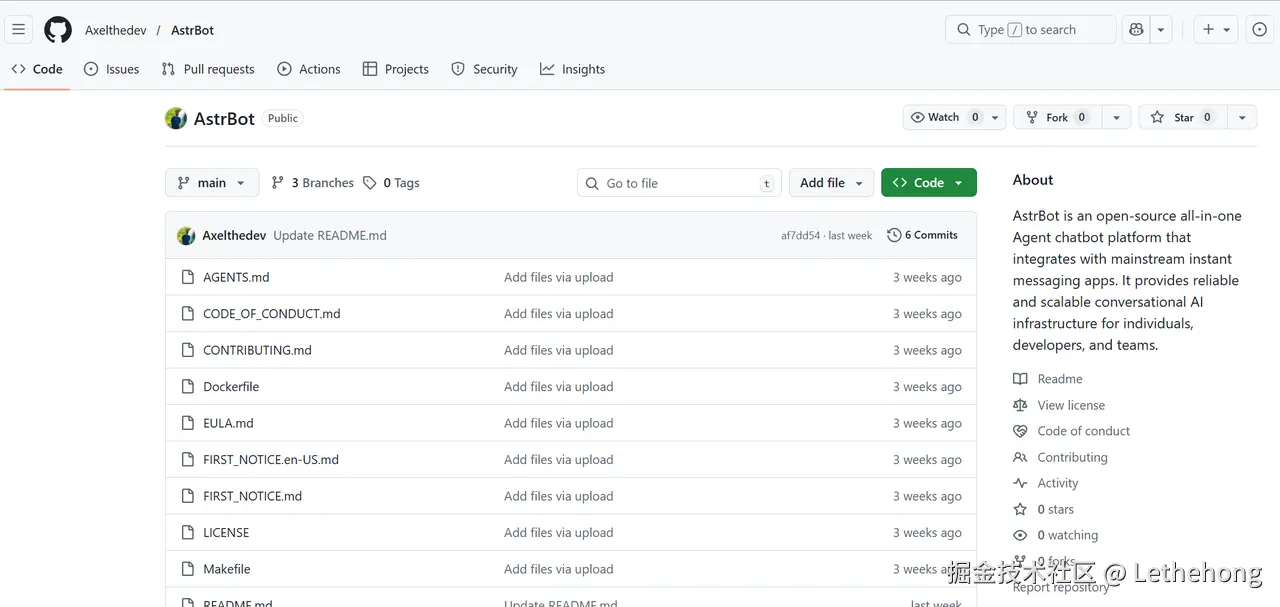Open the main branch selector
The image size is (1280, 607).
click(211, 183)
